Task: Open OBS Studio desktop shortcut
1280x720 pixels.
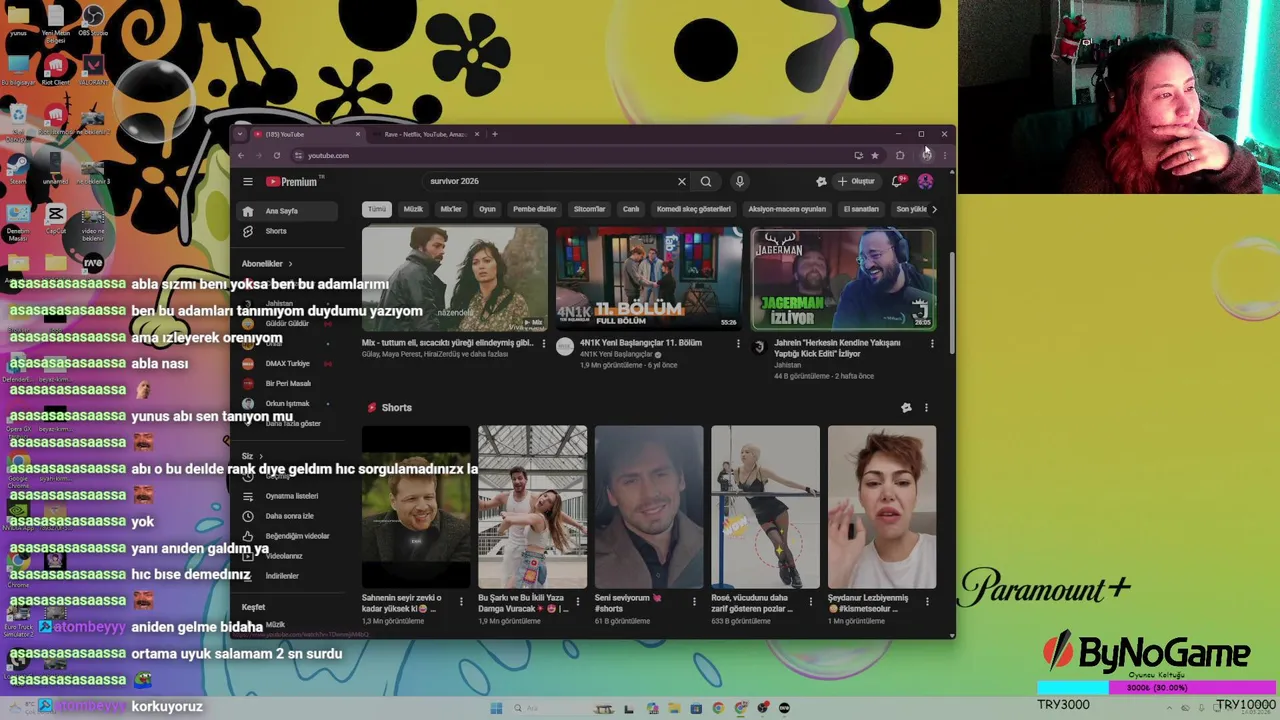Action: coord(92,21)
